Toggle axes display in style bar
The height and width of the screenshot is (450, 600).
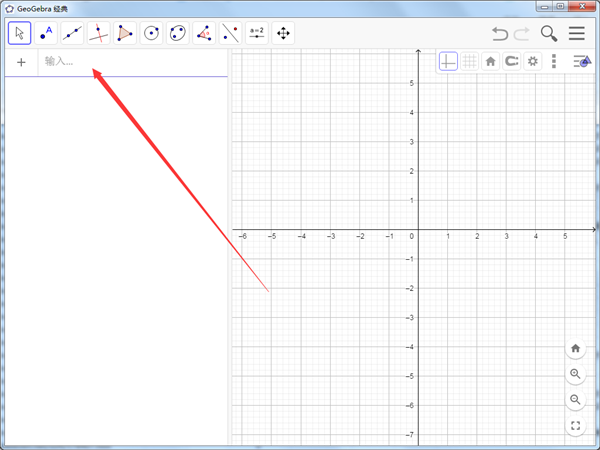tap(448, 61)
